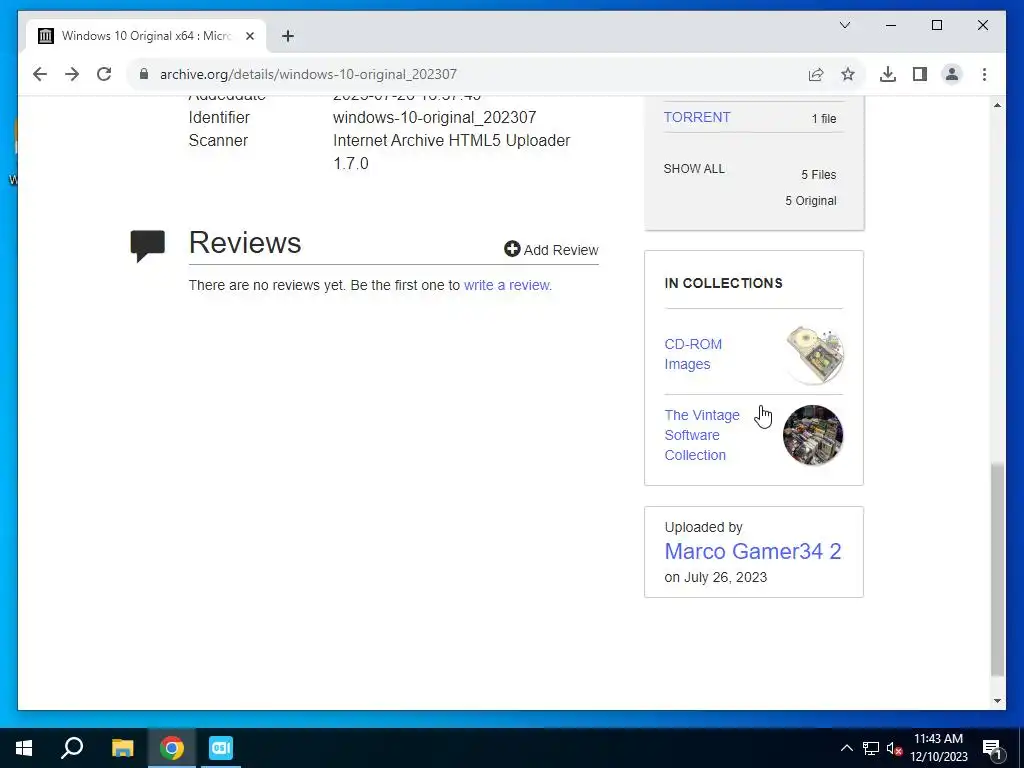Close the Windows 10 Original x64 tab
The image size is (1024, 768).
pos(249,36)
